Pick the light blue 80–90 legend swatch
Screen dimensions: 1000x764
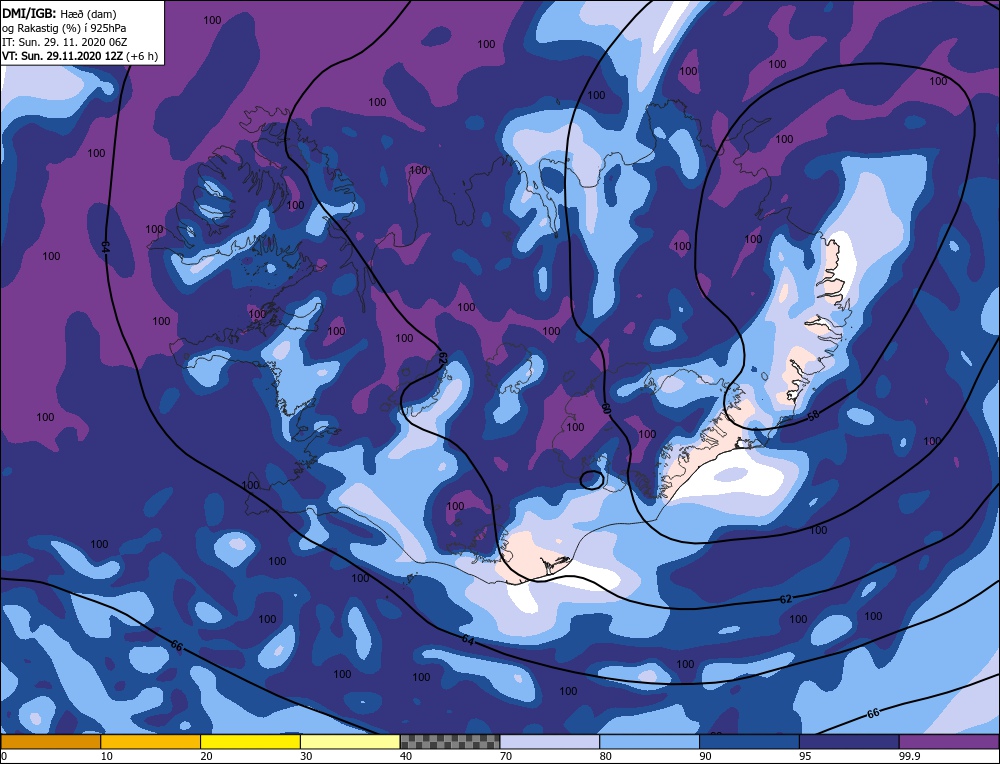coord(649,741)
